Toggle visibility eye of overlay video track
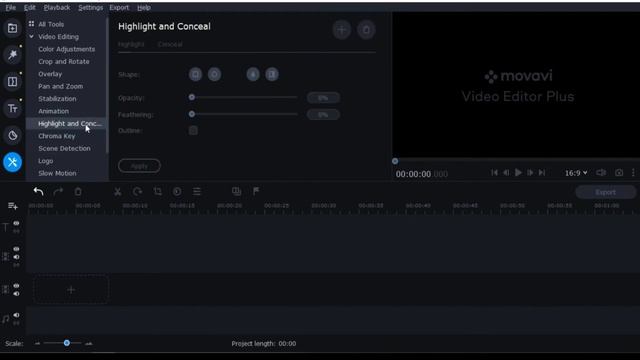 (x=16, y=249)
